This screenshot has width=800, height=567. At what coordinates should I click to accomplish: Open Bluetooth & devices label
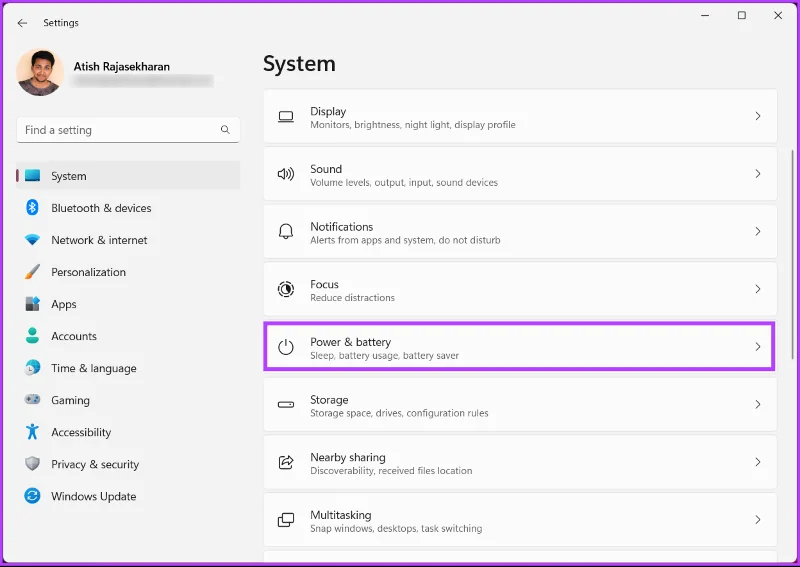click(x=101, y=208)
